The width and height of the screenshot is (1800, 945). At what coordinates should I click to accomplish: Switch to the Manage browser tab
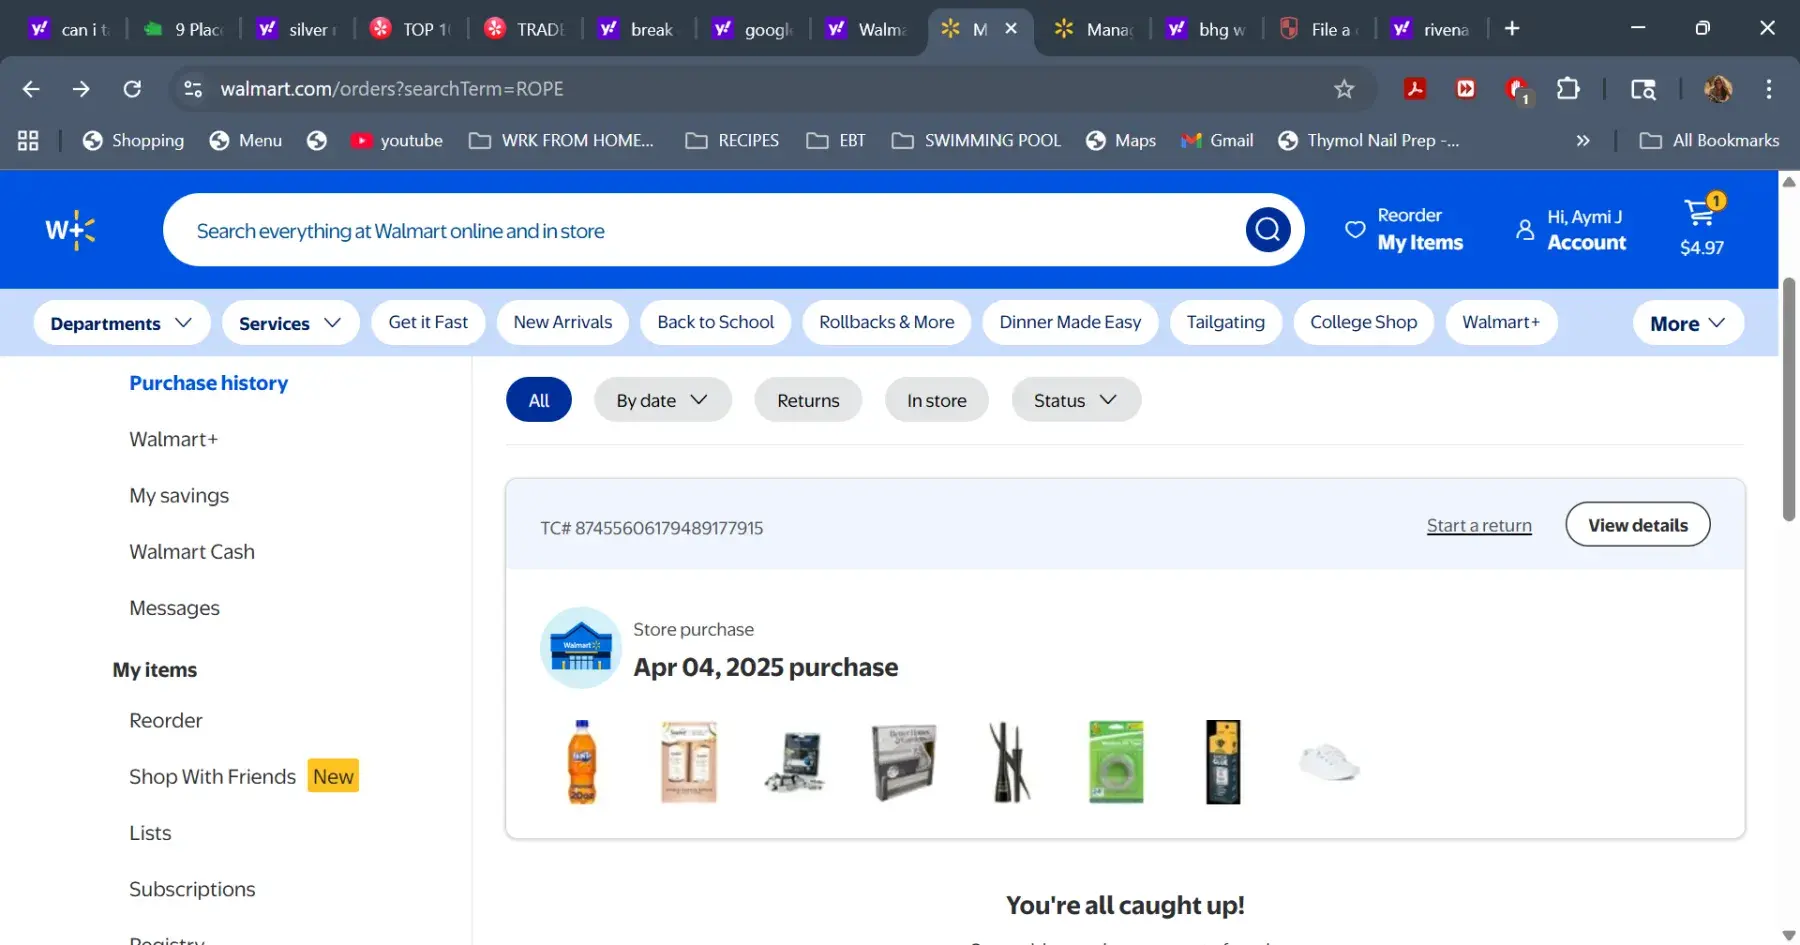click(1094, 29)
